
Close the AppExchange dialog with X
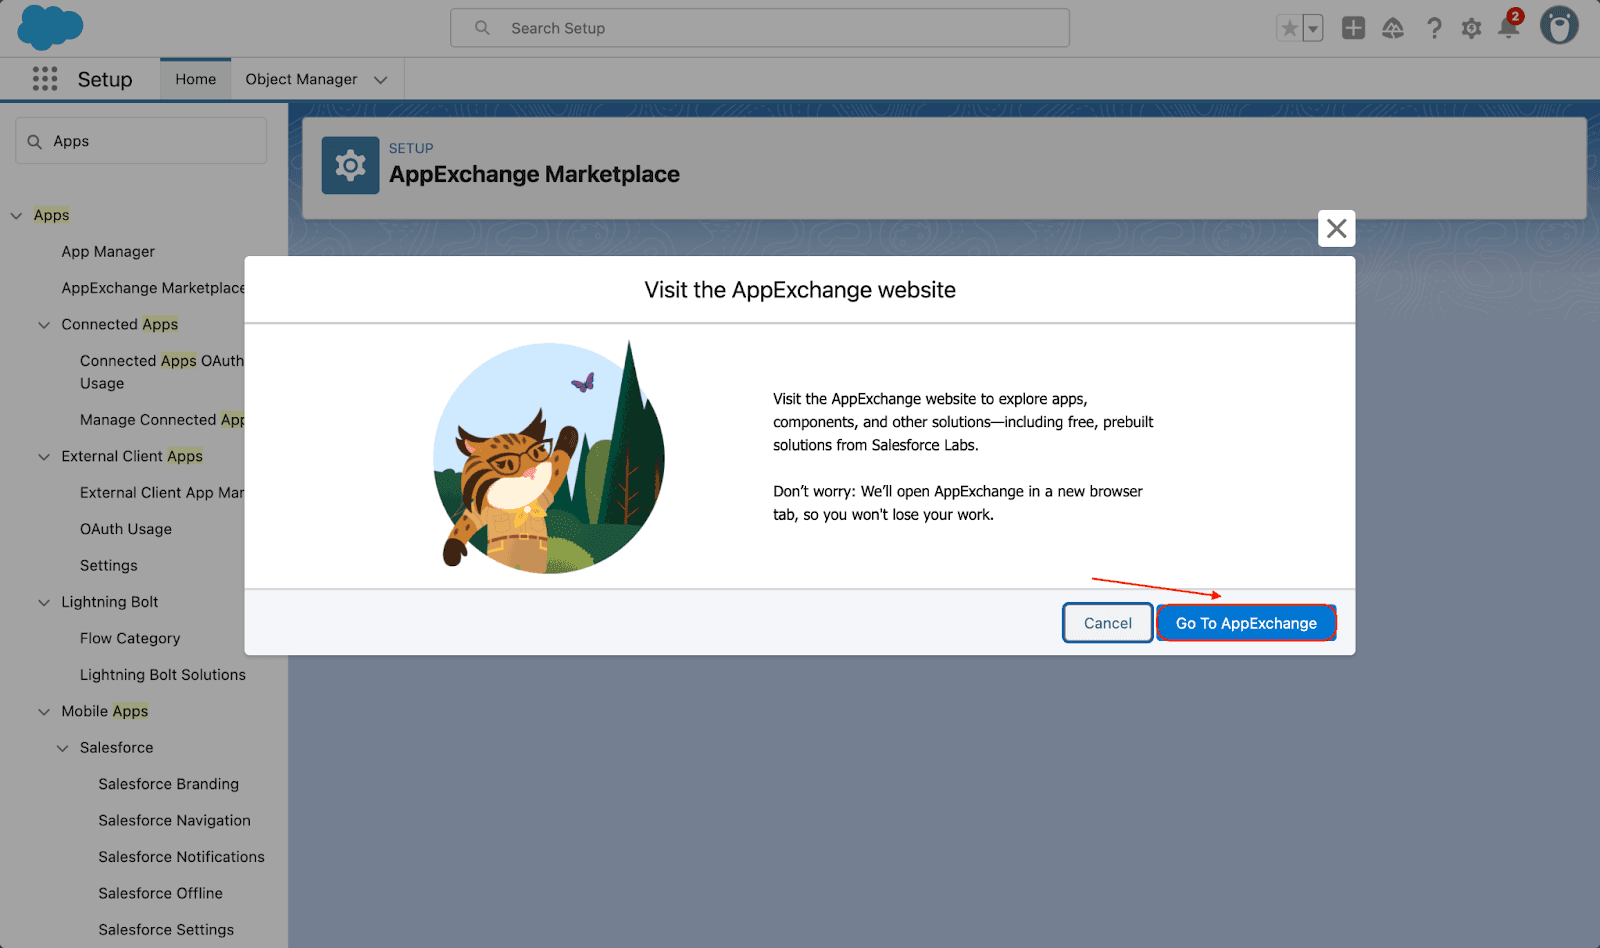1336,229
